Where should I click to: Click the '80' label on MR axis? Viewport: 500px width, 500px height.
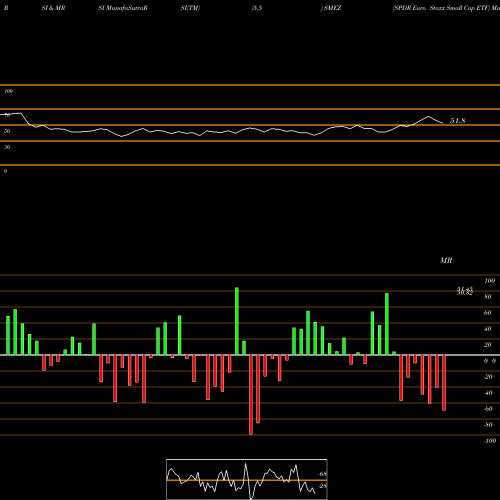488,297
